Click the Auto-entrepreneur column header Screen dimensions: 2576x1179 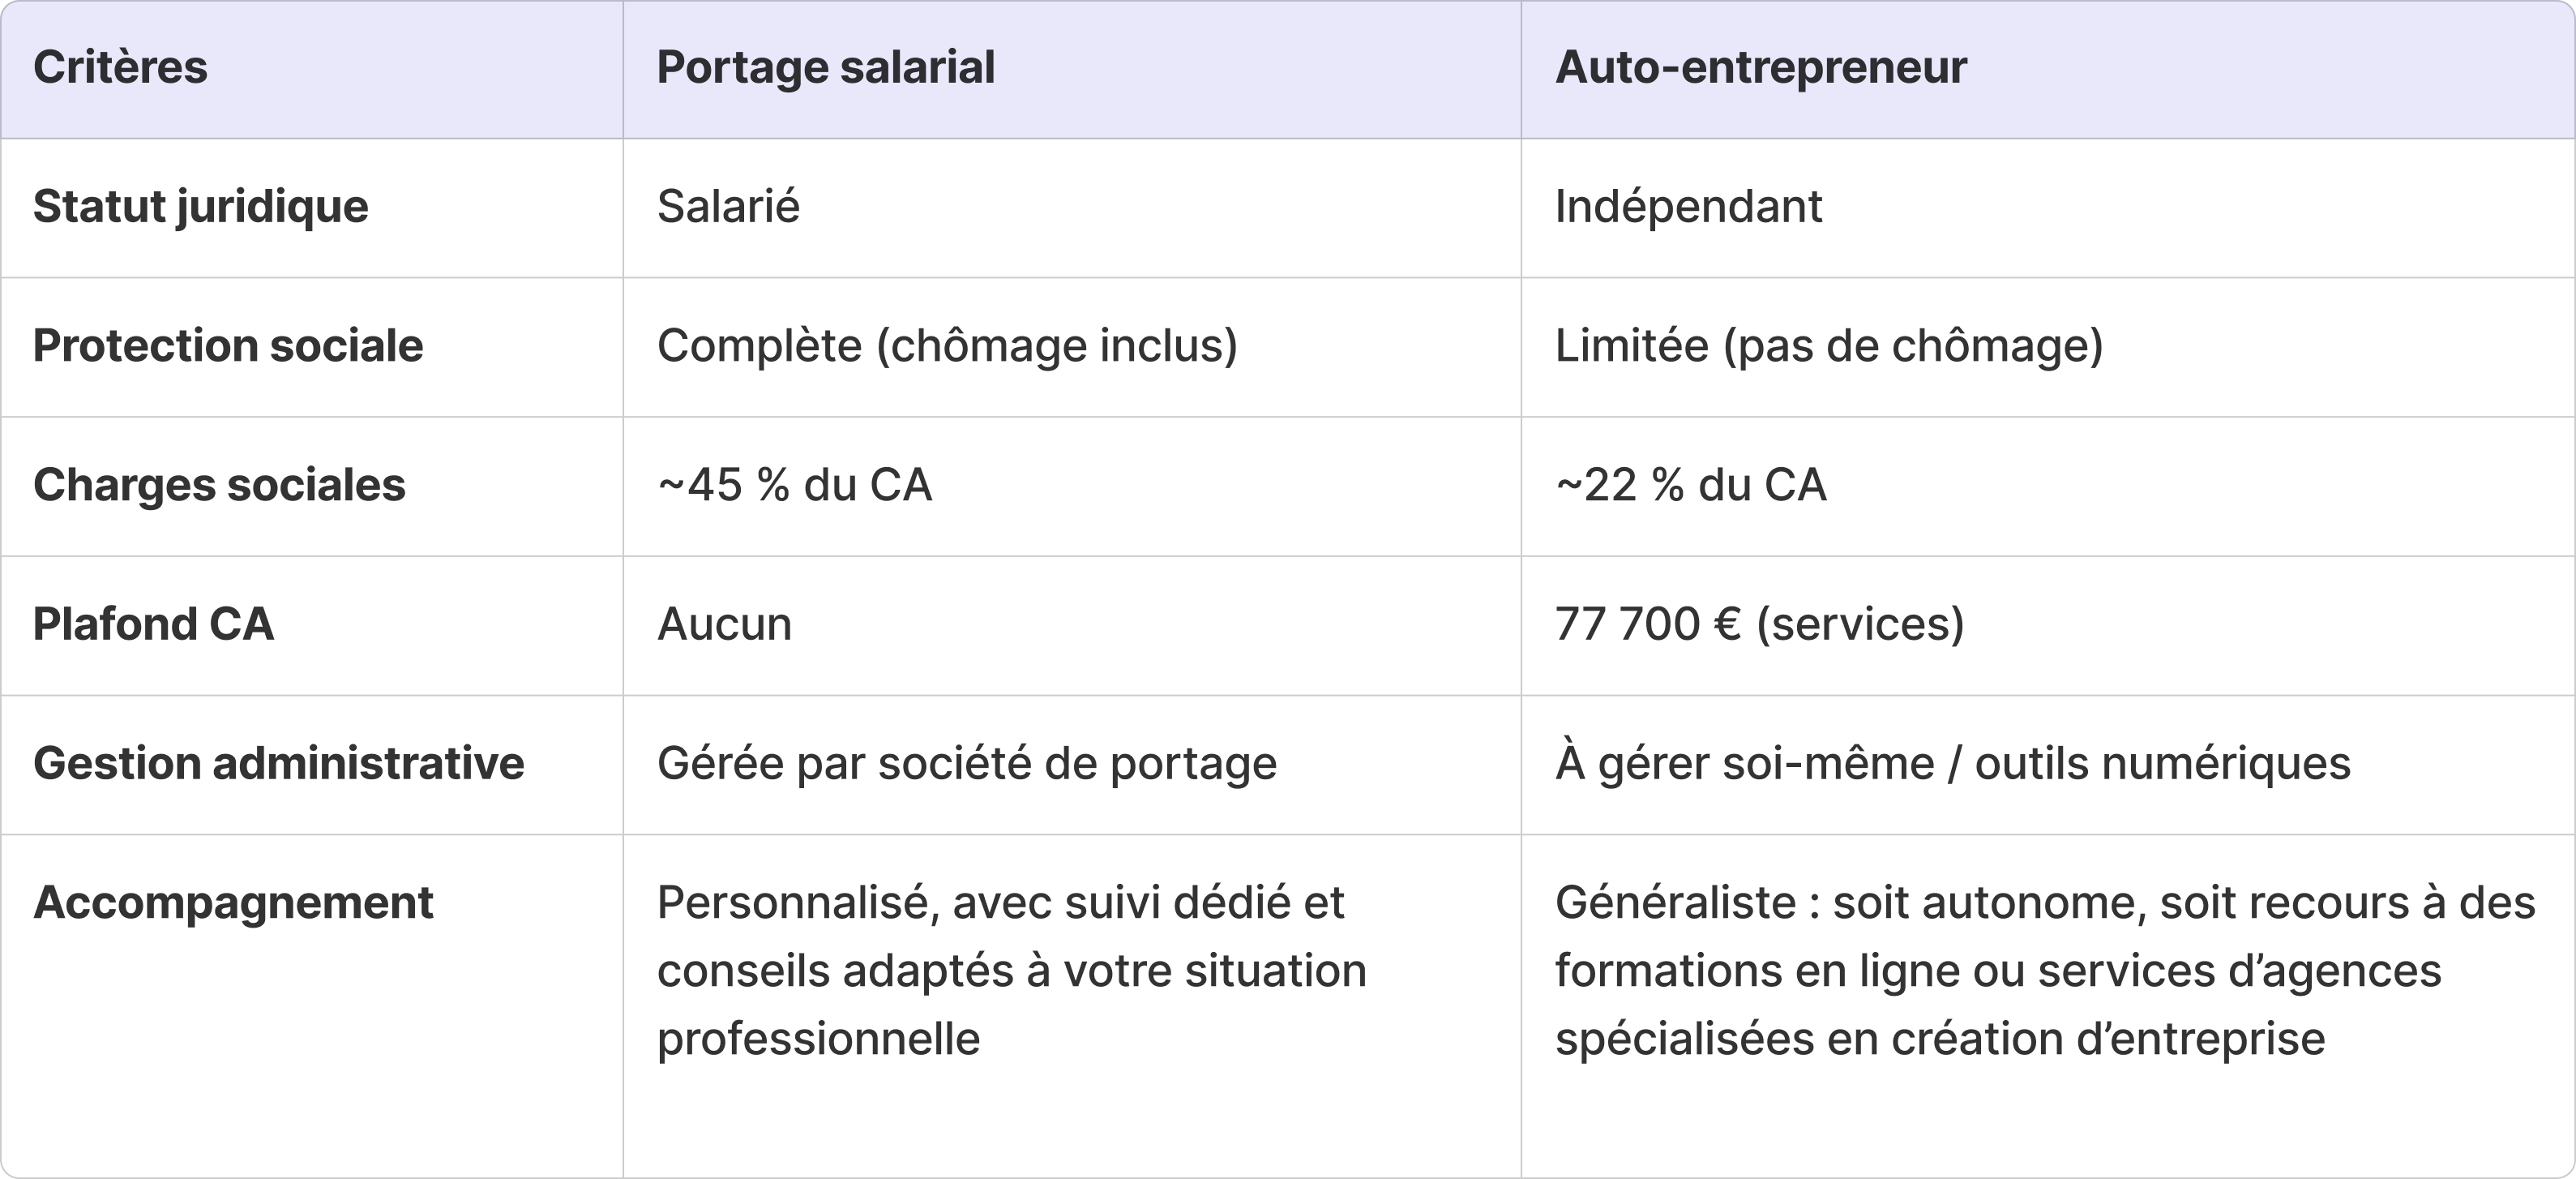tap(1760, 68)
